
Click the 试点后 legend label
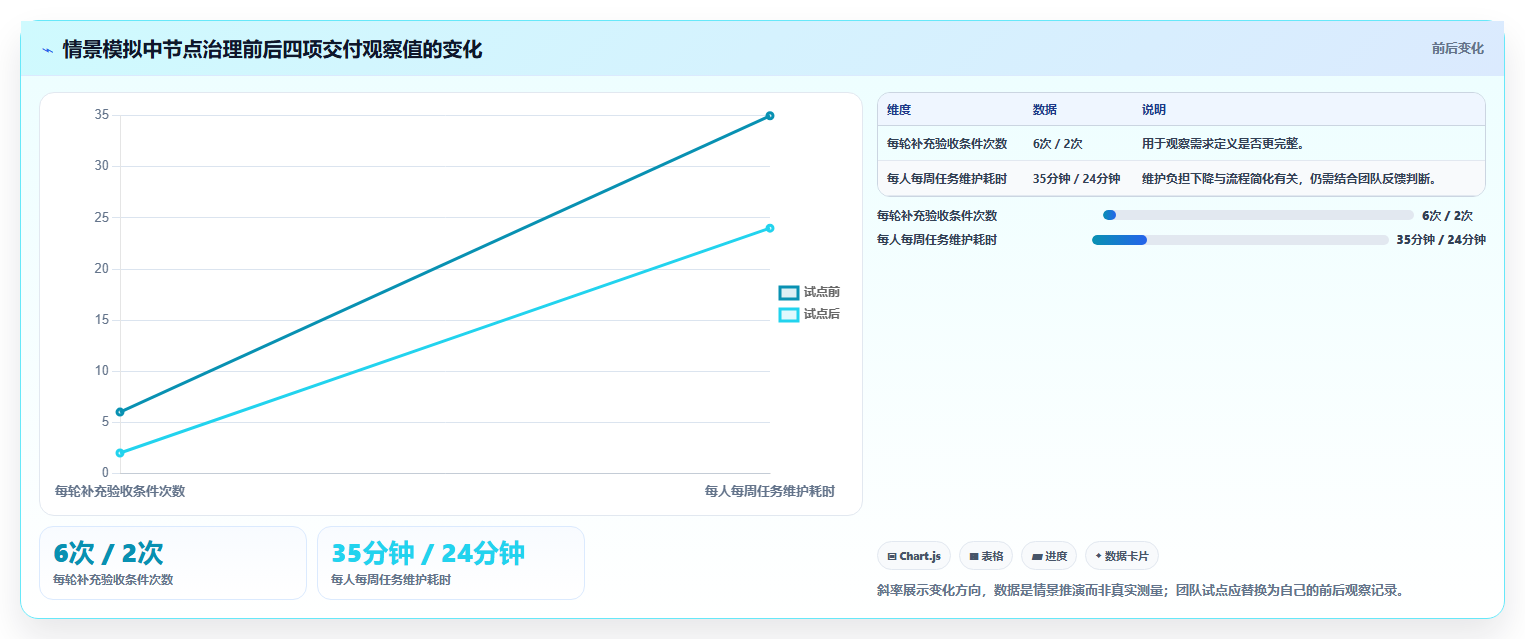tap(822, 314)
